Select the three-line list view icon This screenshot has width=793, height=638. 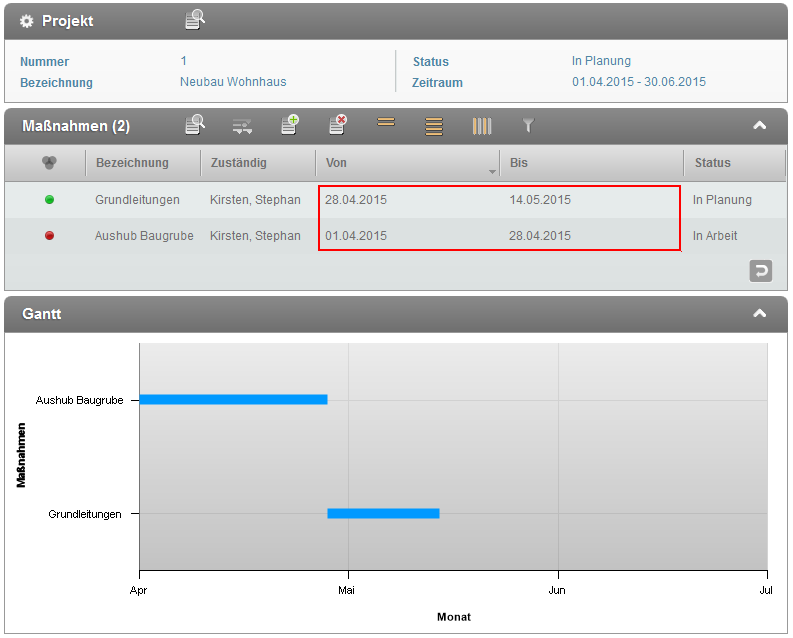tap(434, 126)
